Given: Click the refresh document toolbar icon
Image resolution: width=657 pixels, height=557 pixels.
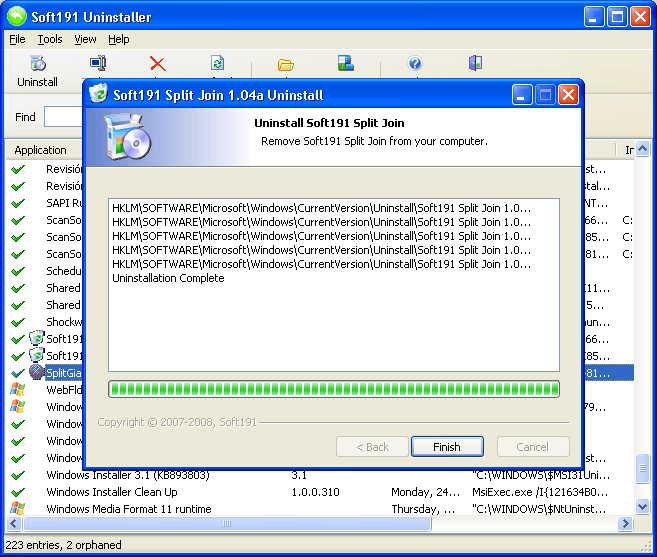Looking at the screenshot, I should (217, 63).
